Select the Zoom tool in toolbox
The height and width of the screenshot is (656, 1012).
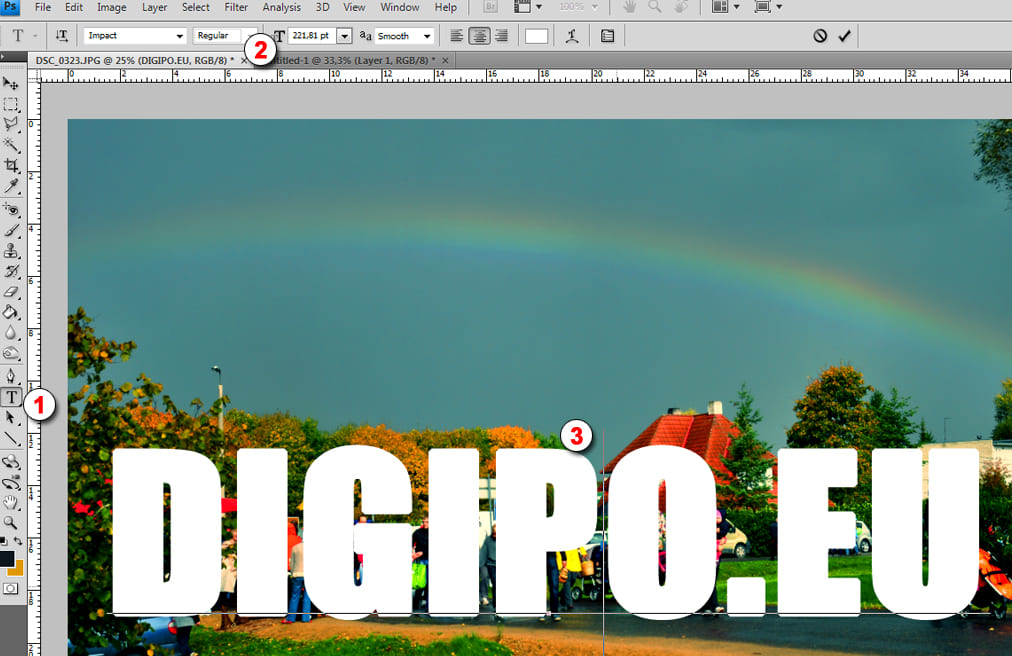click(11, 522)
